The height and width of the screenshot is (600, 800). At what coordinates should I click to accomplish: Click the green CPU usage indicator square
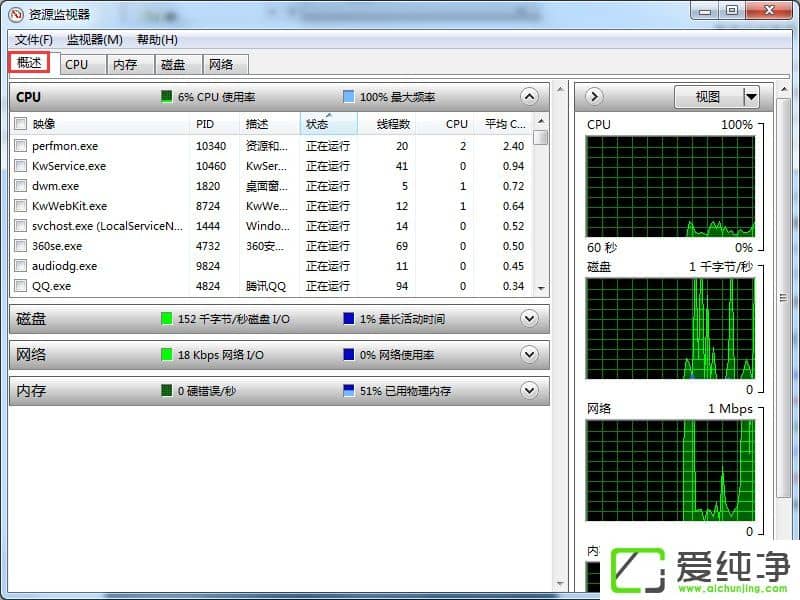166,96
